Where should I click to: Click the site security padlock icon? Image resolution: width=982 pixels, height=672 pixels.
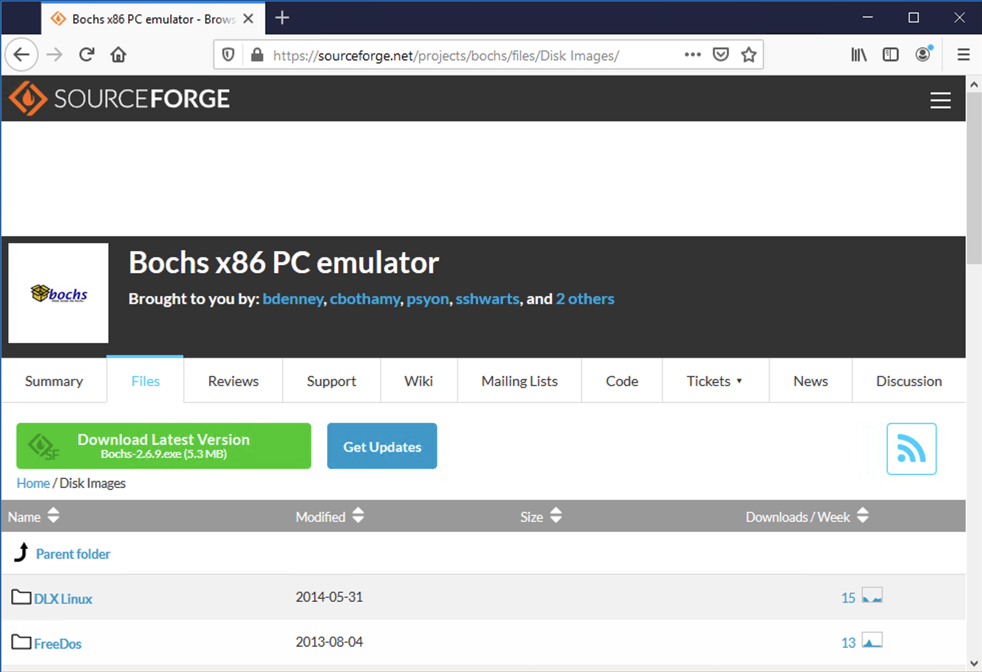tap(257, 55)
